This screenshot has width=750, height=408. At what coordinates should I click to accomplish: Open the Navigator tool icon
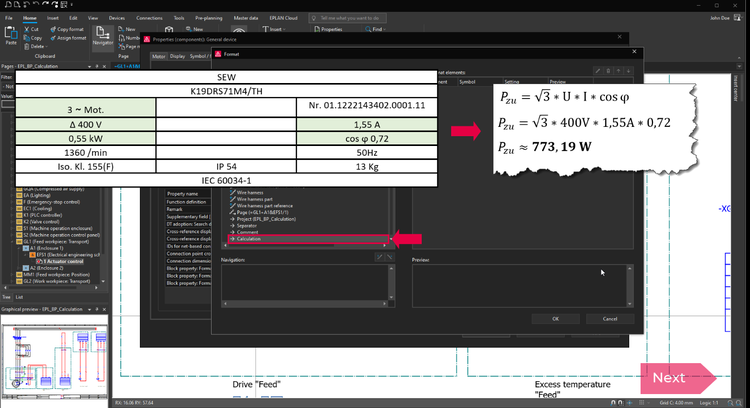(102, 35)
